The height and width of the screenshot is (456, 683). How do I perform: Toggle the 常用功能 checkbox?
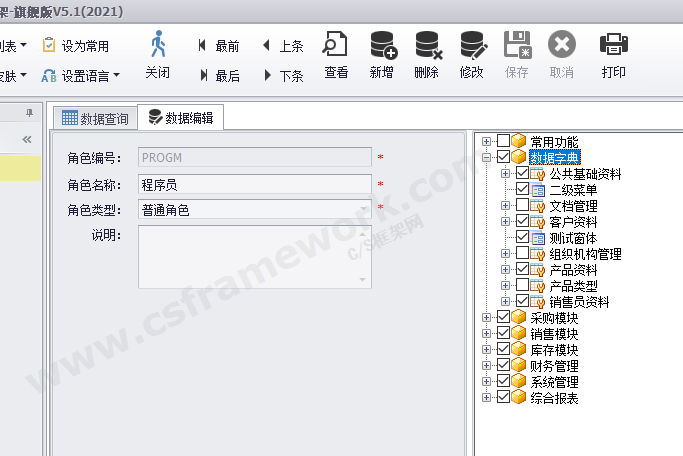pos(503,142)
